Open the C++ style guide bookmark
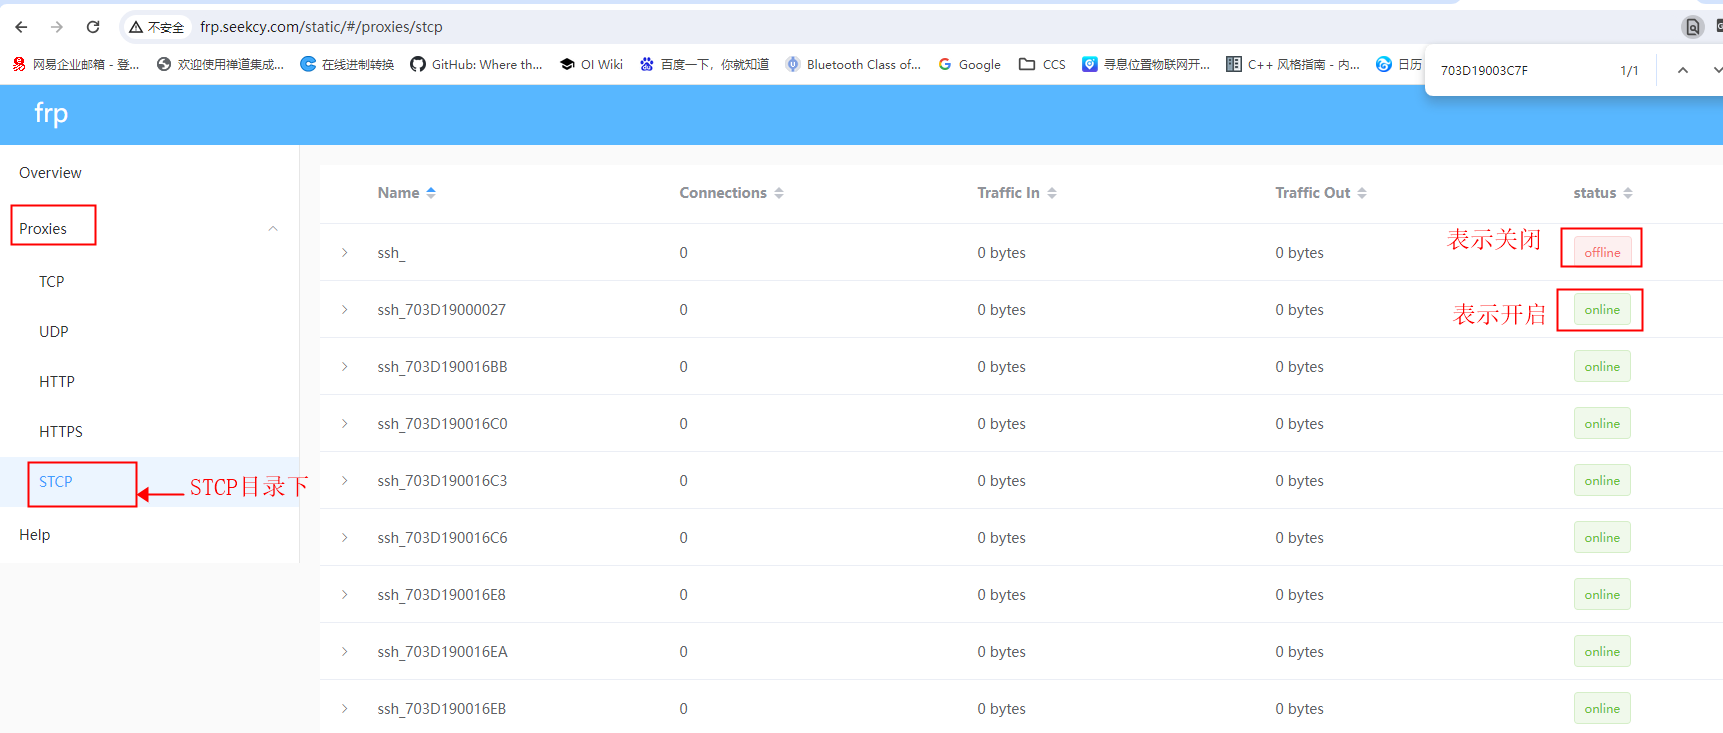 [1293, 64]
